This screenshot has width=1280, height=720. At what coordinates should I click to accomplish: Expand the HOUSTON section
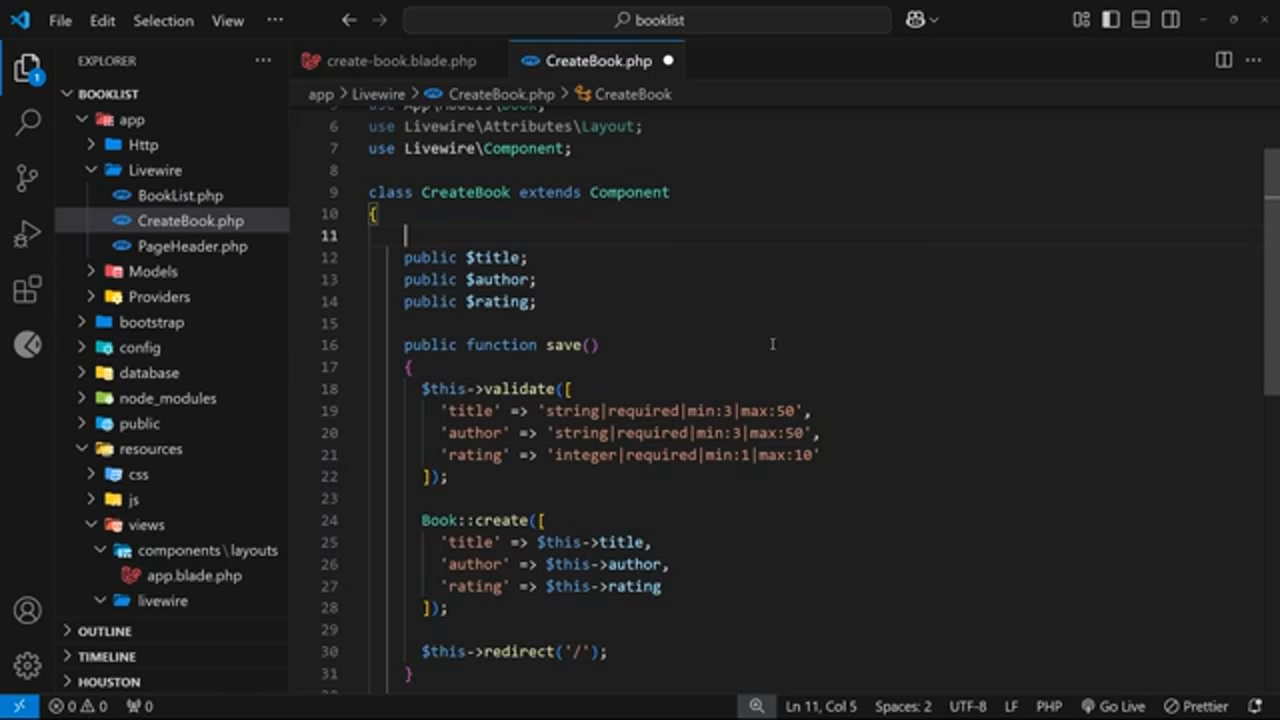[172, 682]
